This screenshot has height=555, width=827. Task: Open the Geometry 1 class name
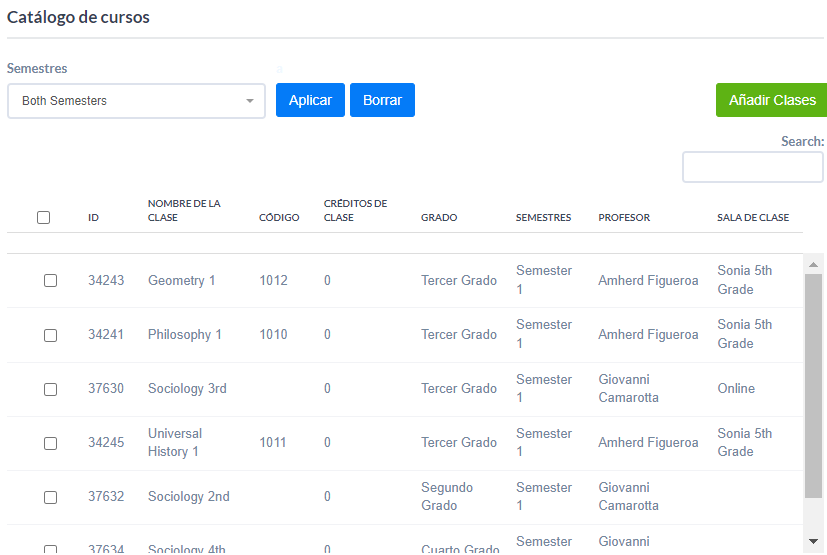pos(181,281)
